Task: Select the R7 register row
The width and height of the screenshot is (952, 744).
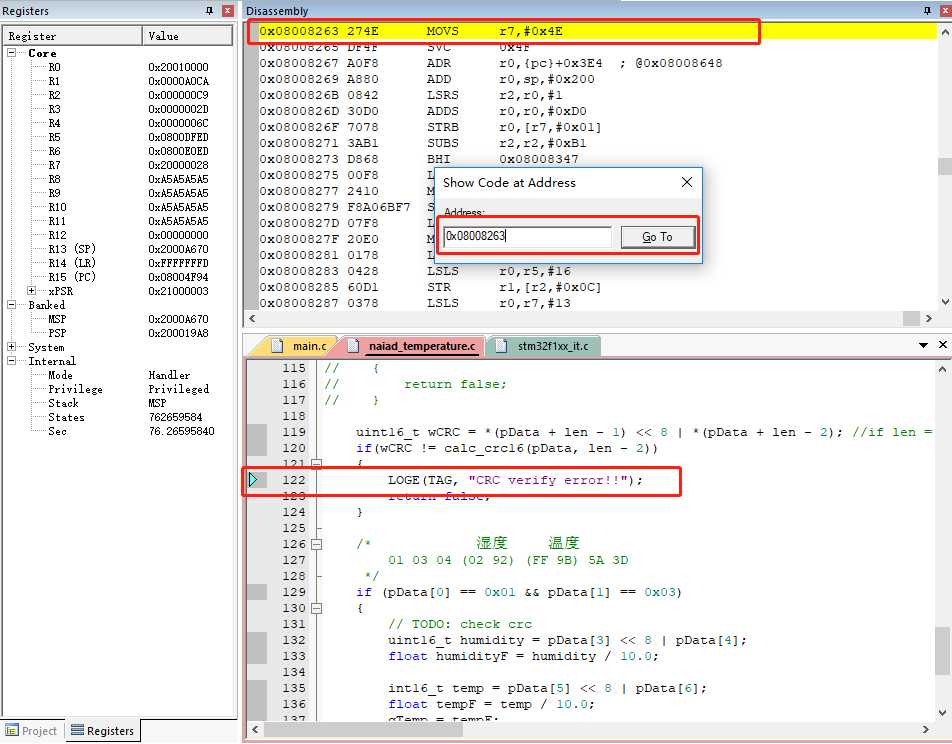Action: pyautogui.click(x=118, y=165)
